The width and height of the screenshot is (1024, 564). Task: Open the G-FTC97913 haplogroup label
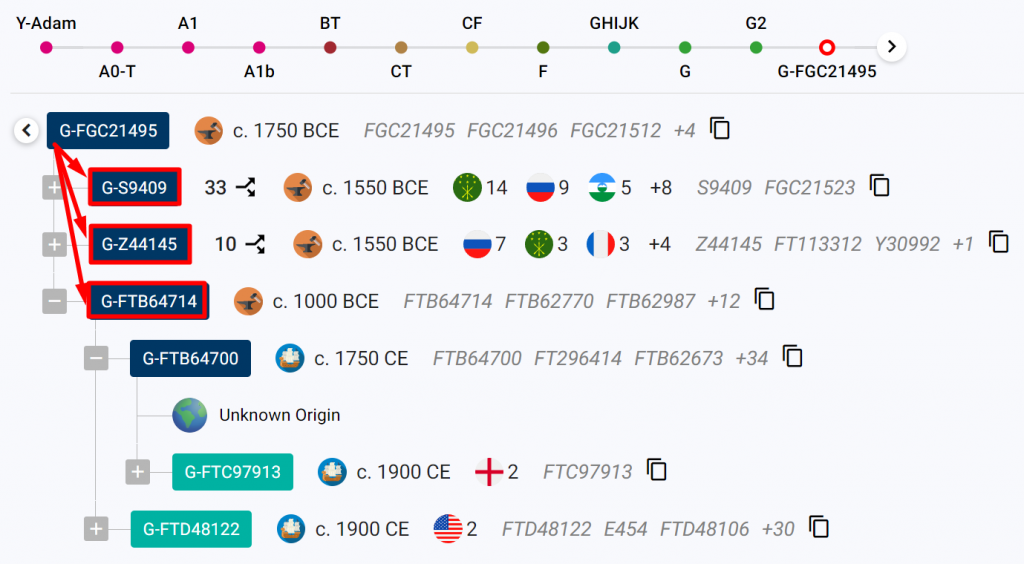[x=232, y=472]
